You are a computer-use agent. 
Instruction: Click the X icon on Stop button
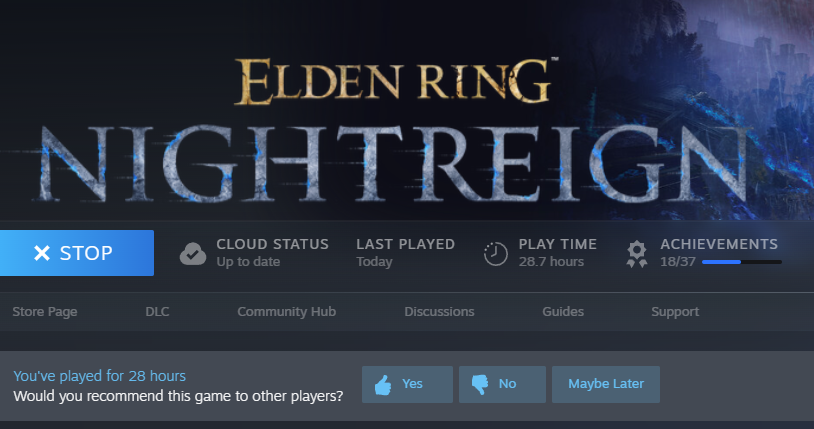(42, 253)
